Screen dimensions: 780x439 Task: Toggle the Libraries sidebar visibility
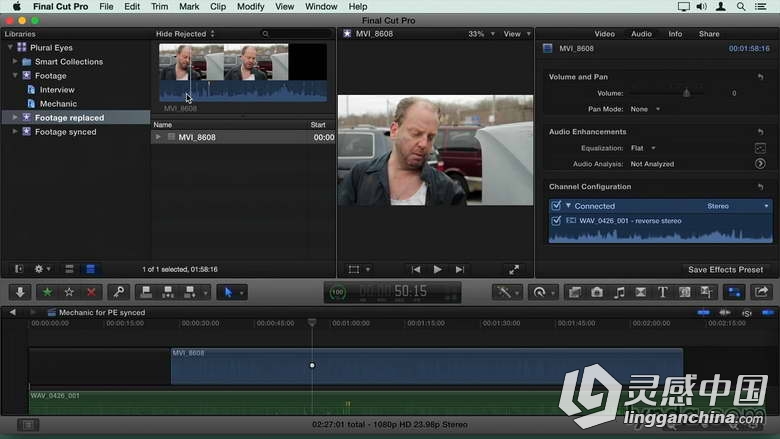(x=19, y=269)
